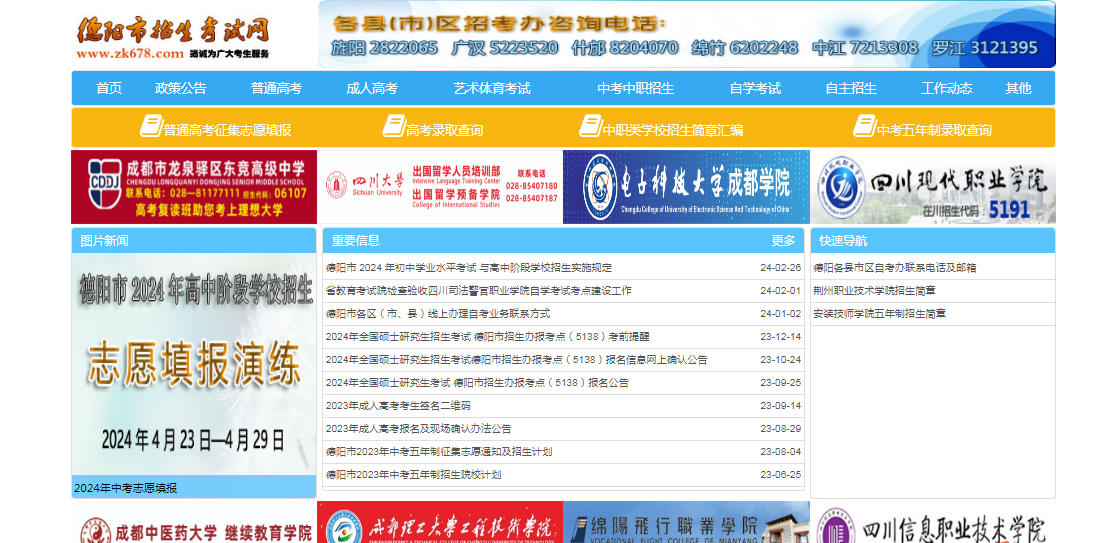Click the book icon beside 普通高考征集志愿填报
Screen dimensions: 1112x543
[x=151, y=126]
